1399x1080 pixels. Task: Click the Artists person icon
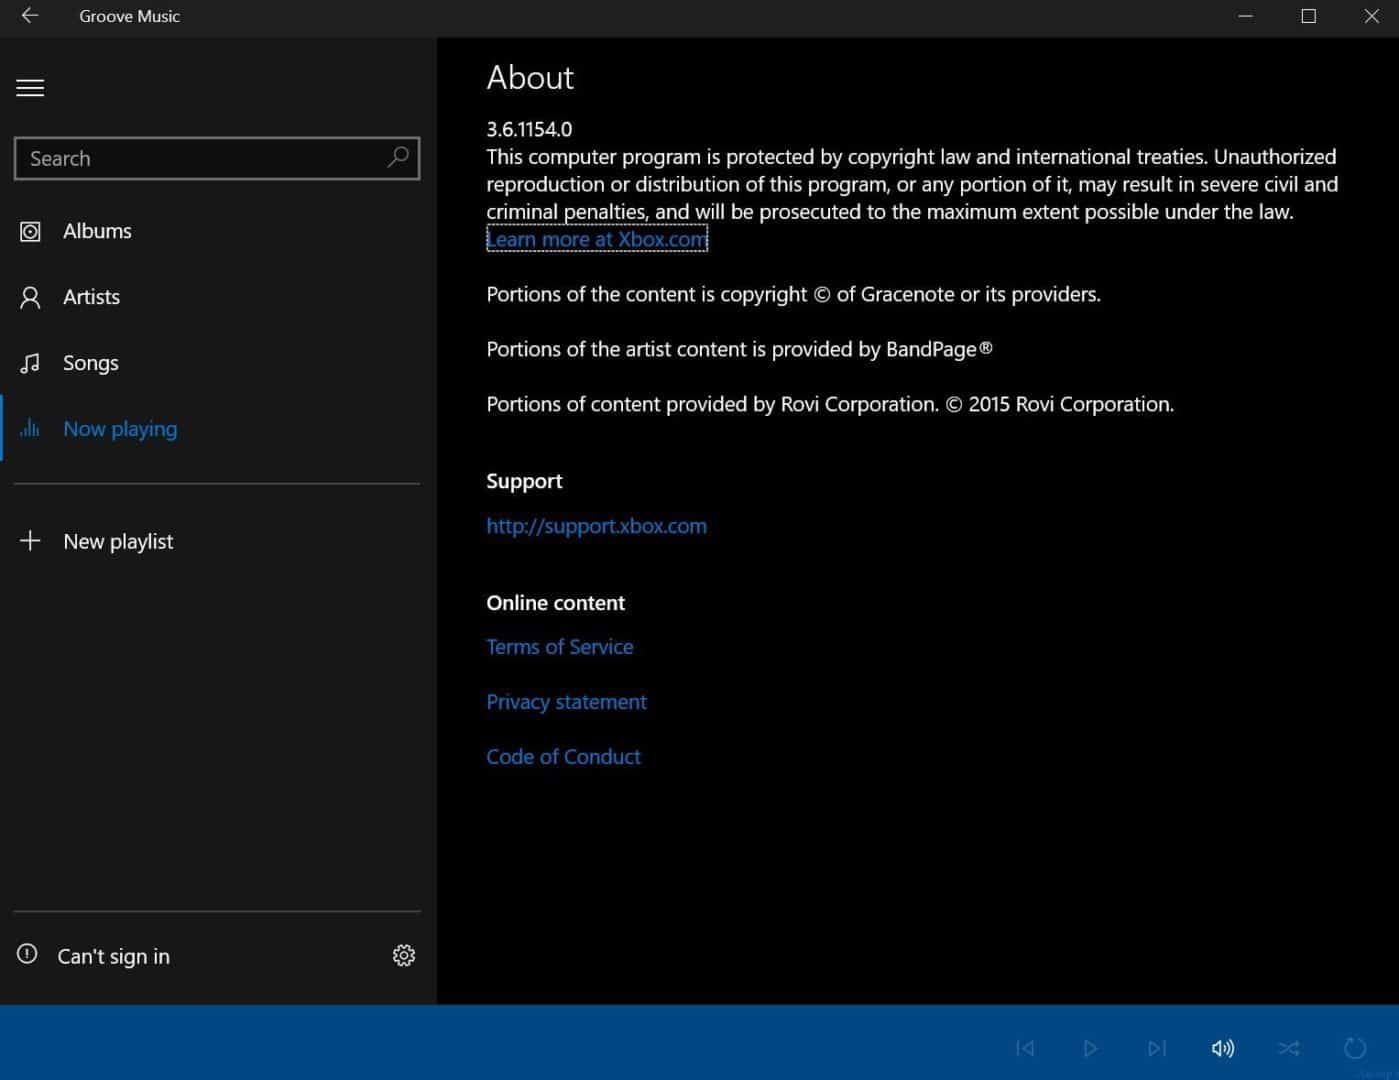pos(30,297)
